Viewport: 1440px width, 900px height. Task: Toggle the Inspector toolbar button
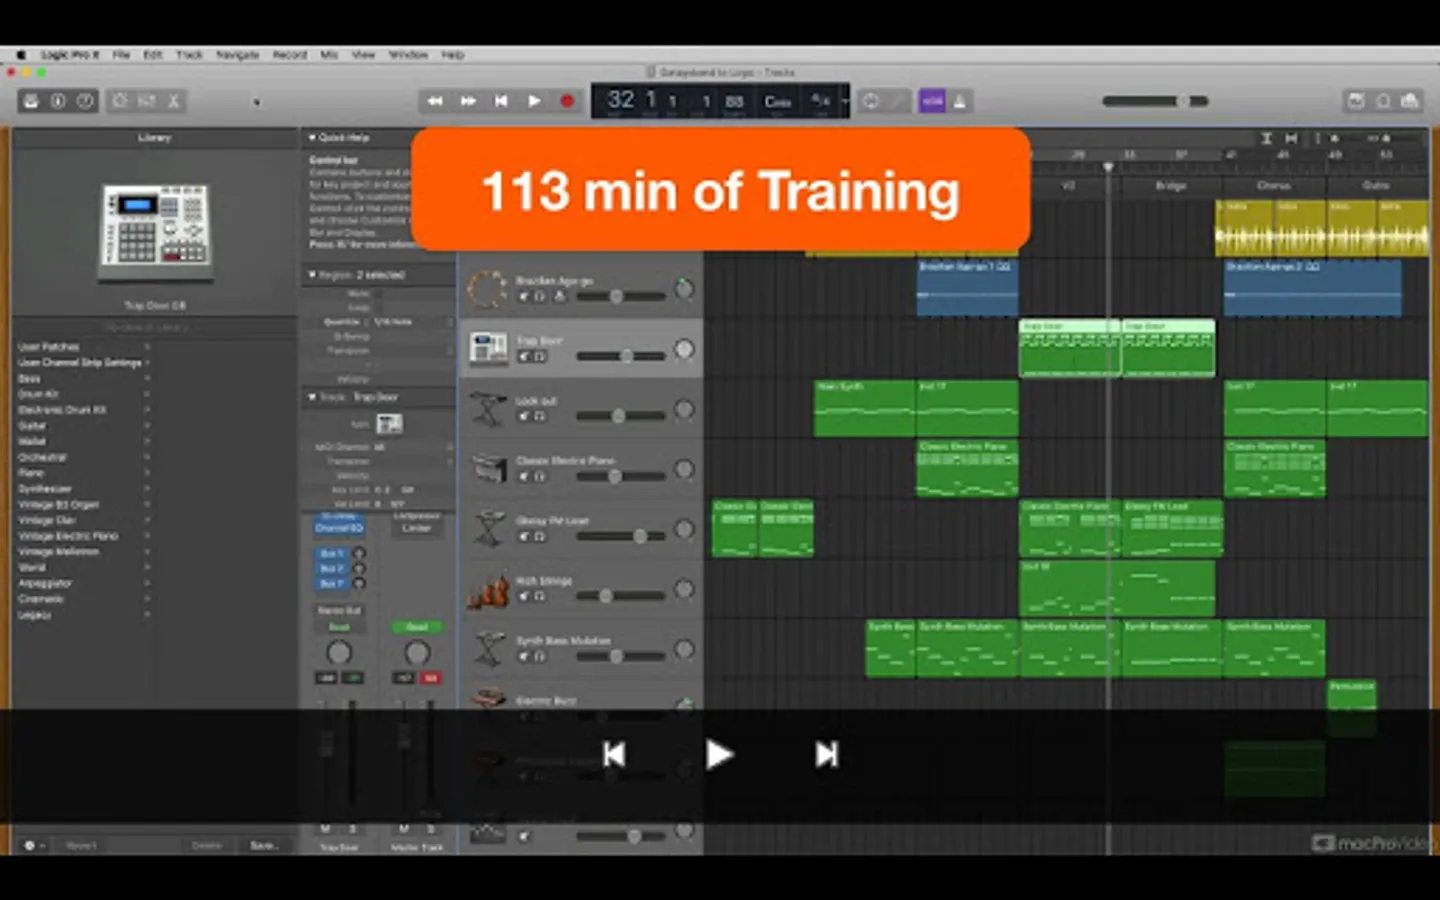[58, 101]
